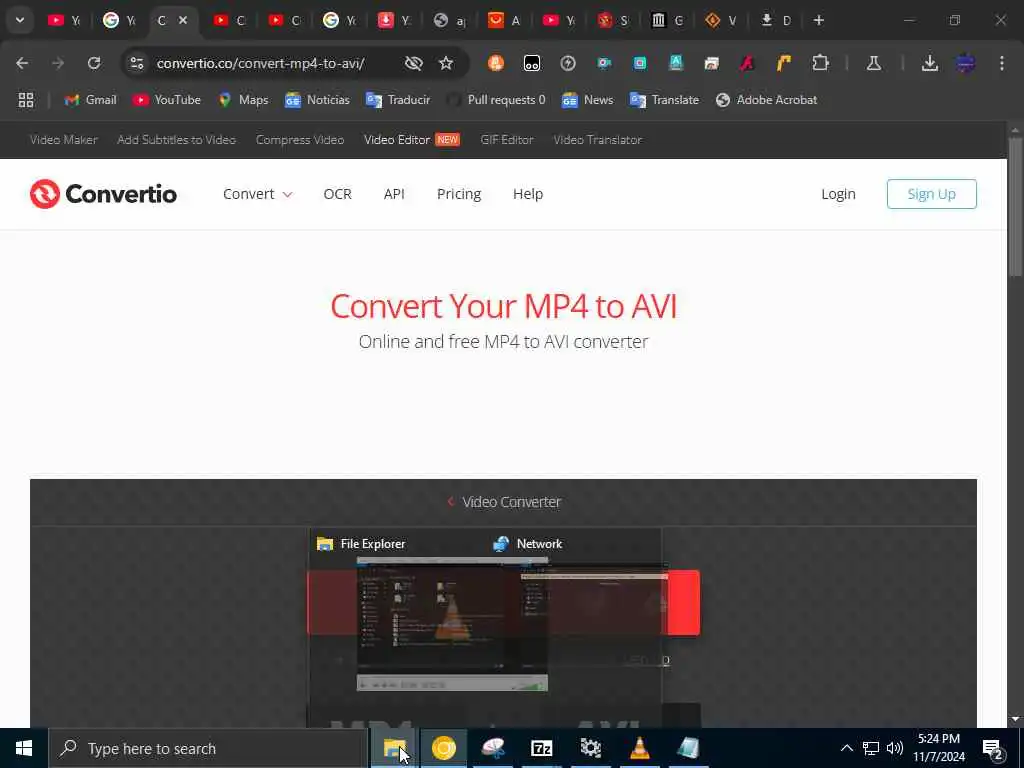Close the active Convertio tab
Screen dimensions: 1024x768
point(184,20)
